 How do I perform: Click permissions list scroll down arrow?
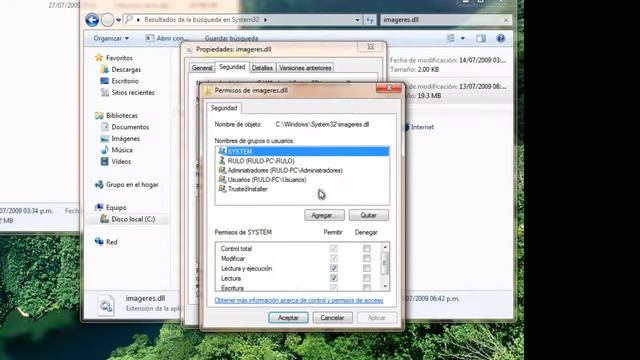tap(384, 287)
